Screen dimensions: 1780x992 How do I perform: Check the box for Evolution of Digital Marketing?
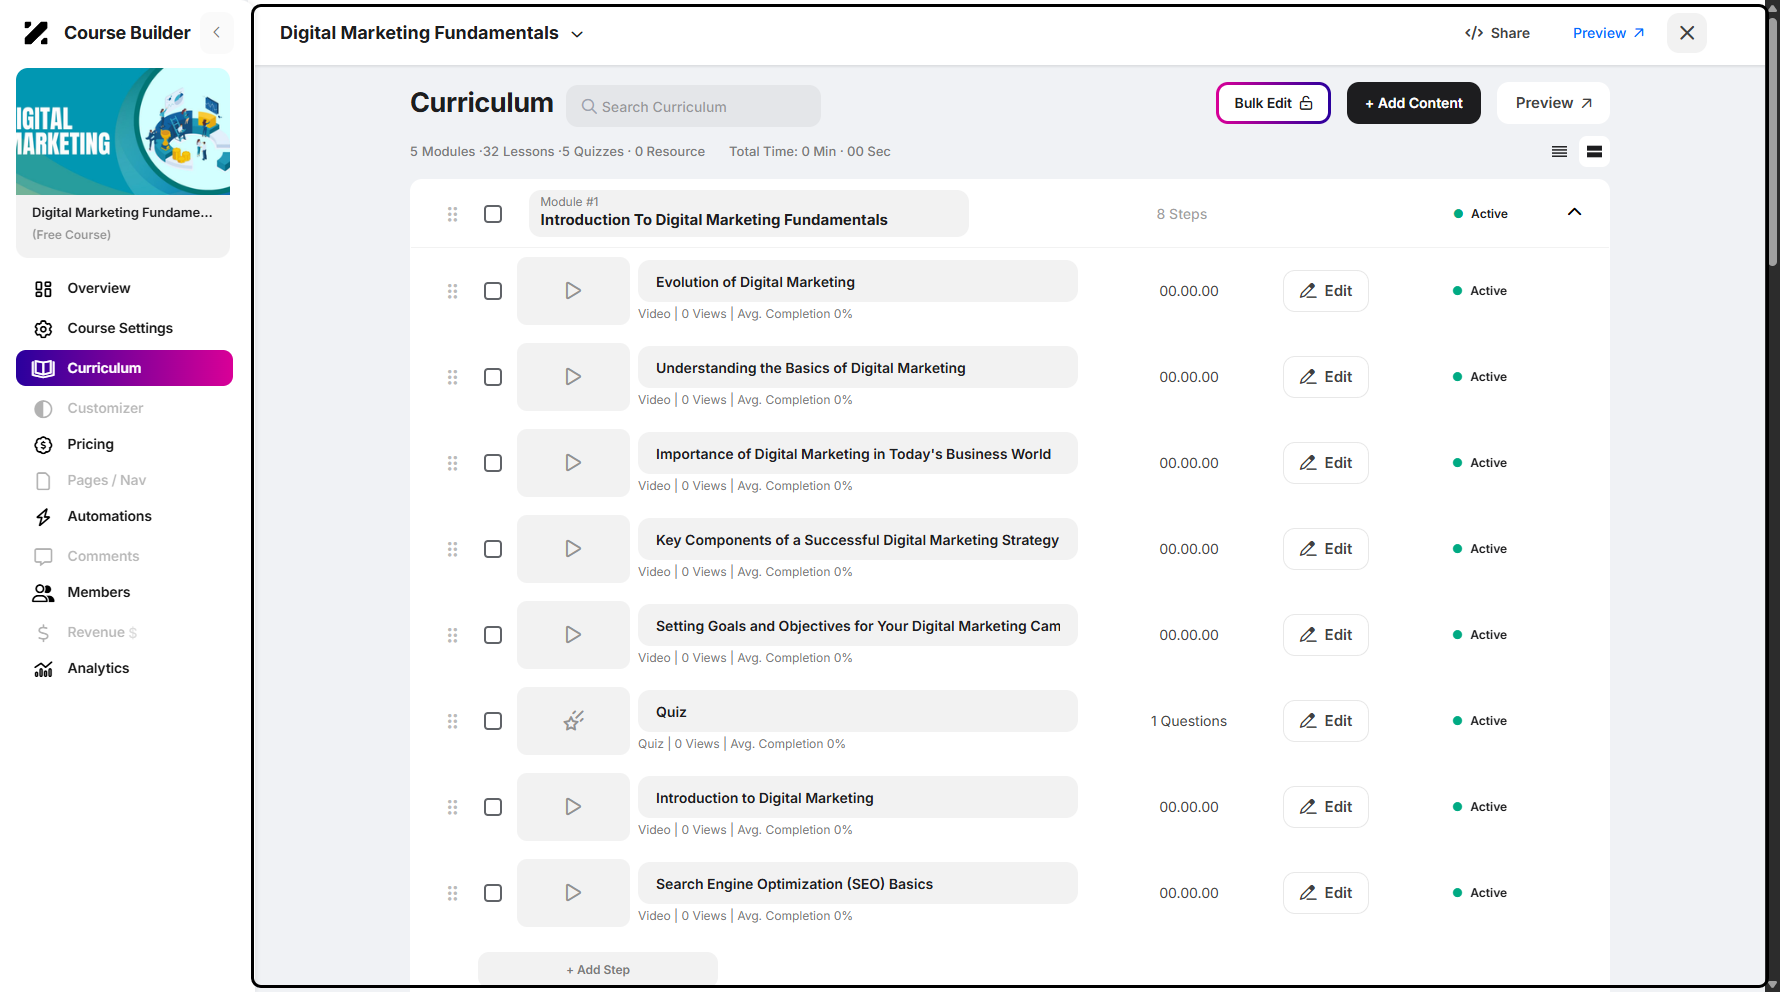pos(493,291)
